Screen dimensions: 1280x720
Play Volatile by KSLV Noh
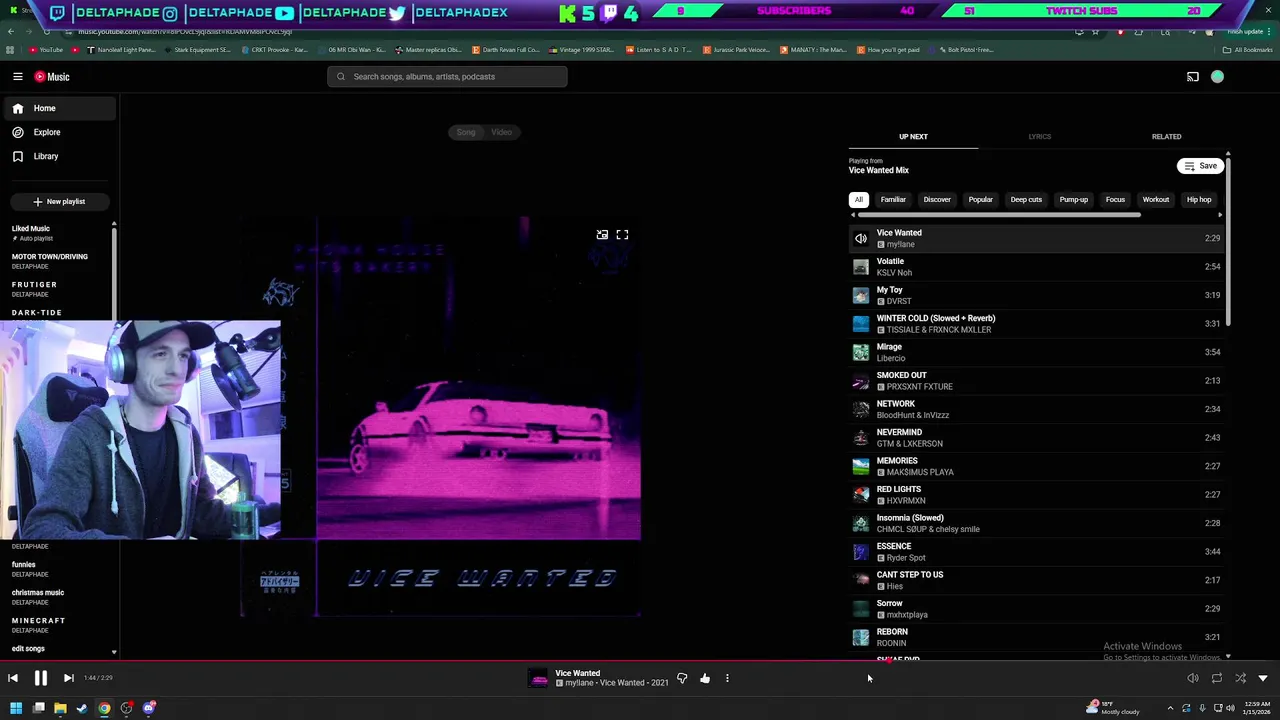pos(1036,267)
